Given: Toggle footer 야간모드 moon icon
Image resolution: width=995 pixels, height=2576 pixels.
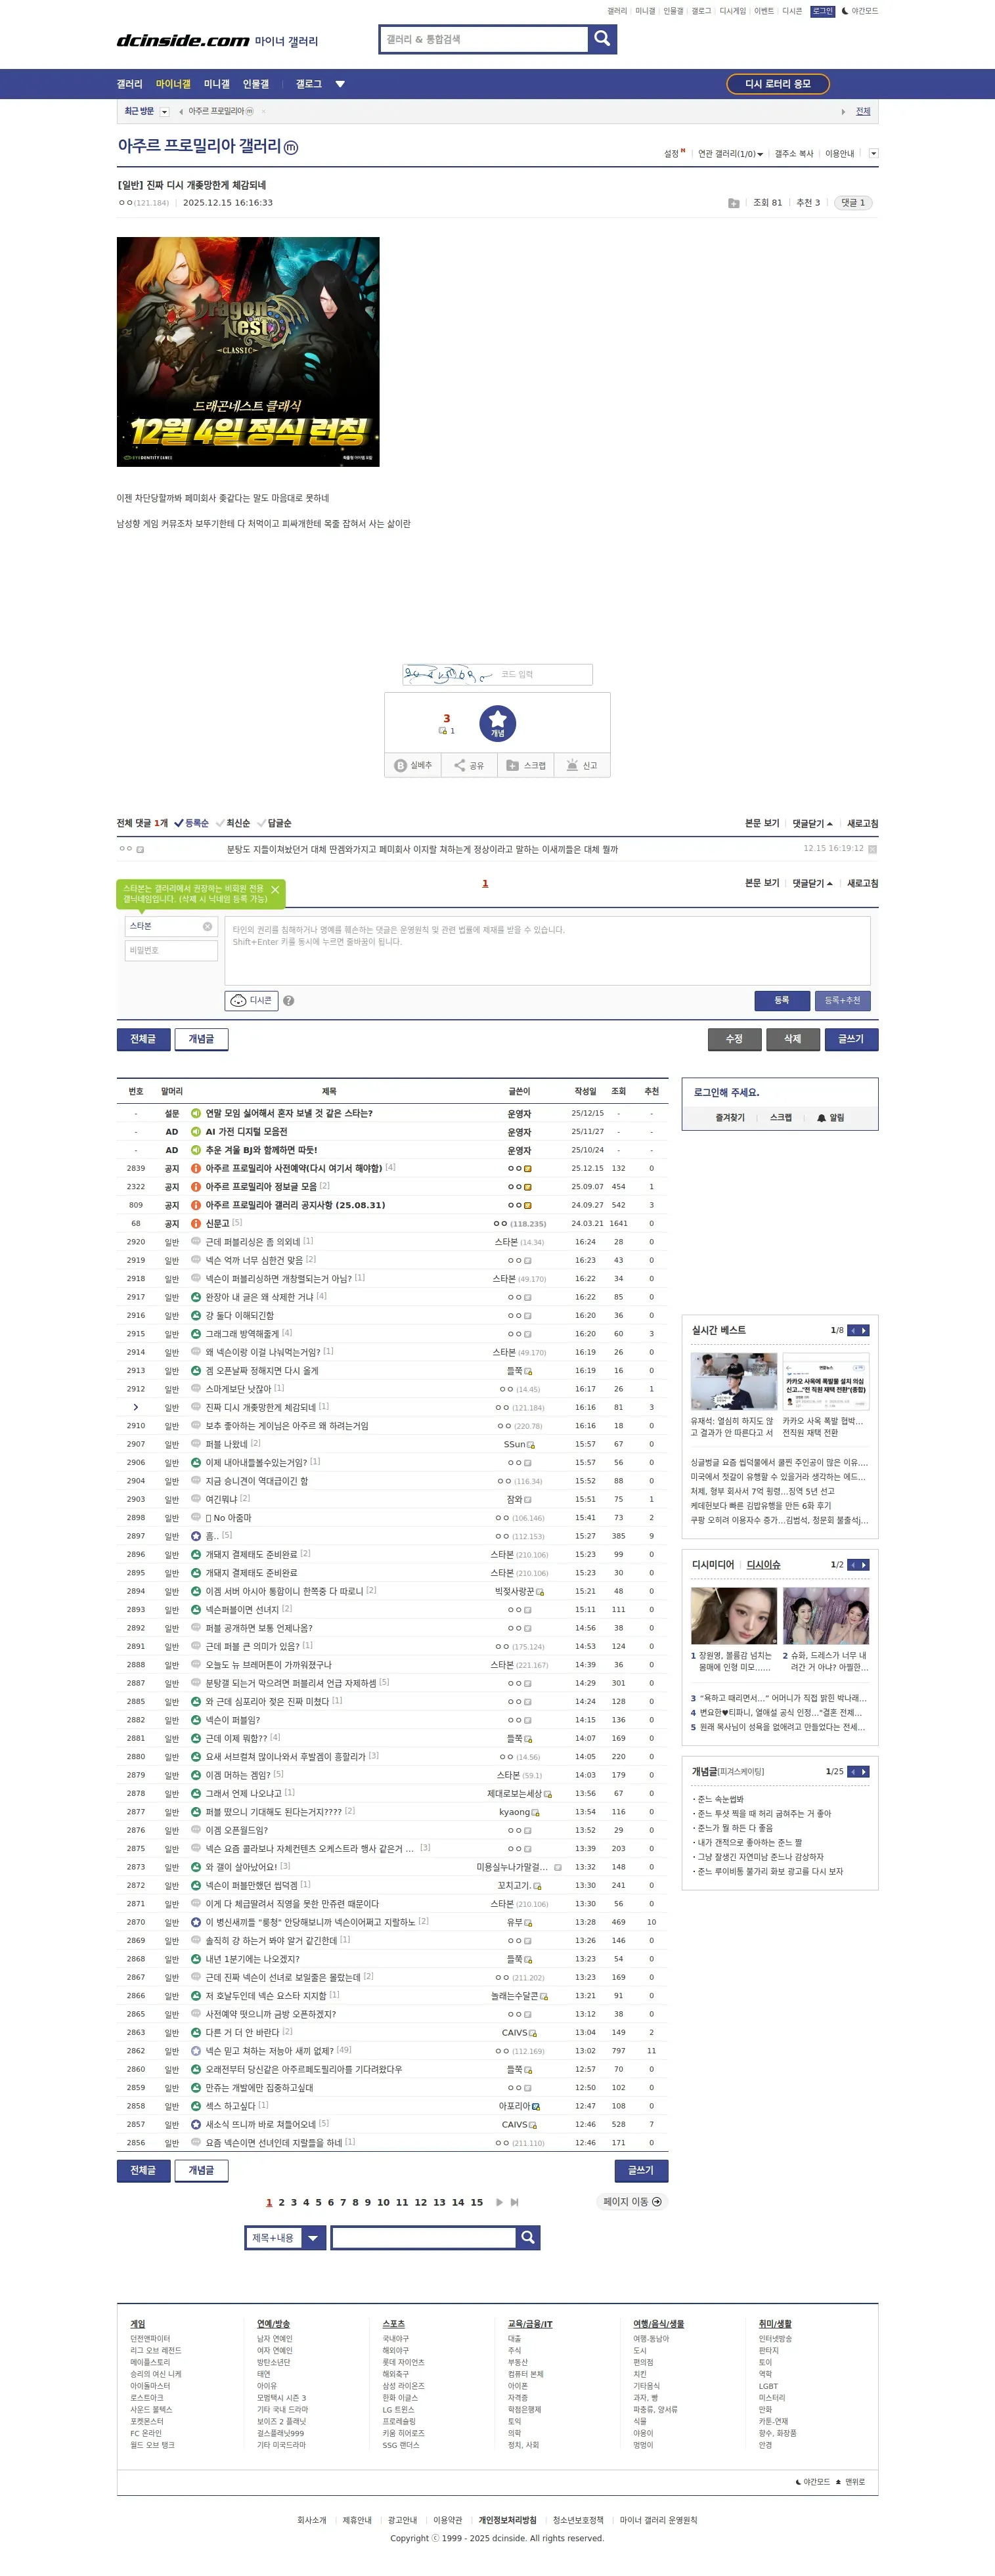Looking at the screenshot, I should click(x=798, y=2482).
